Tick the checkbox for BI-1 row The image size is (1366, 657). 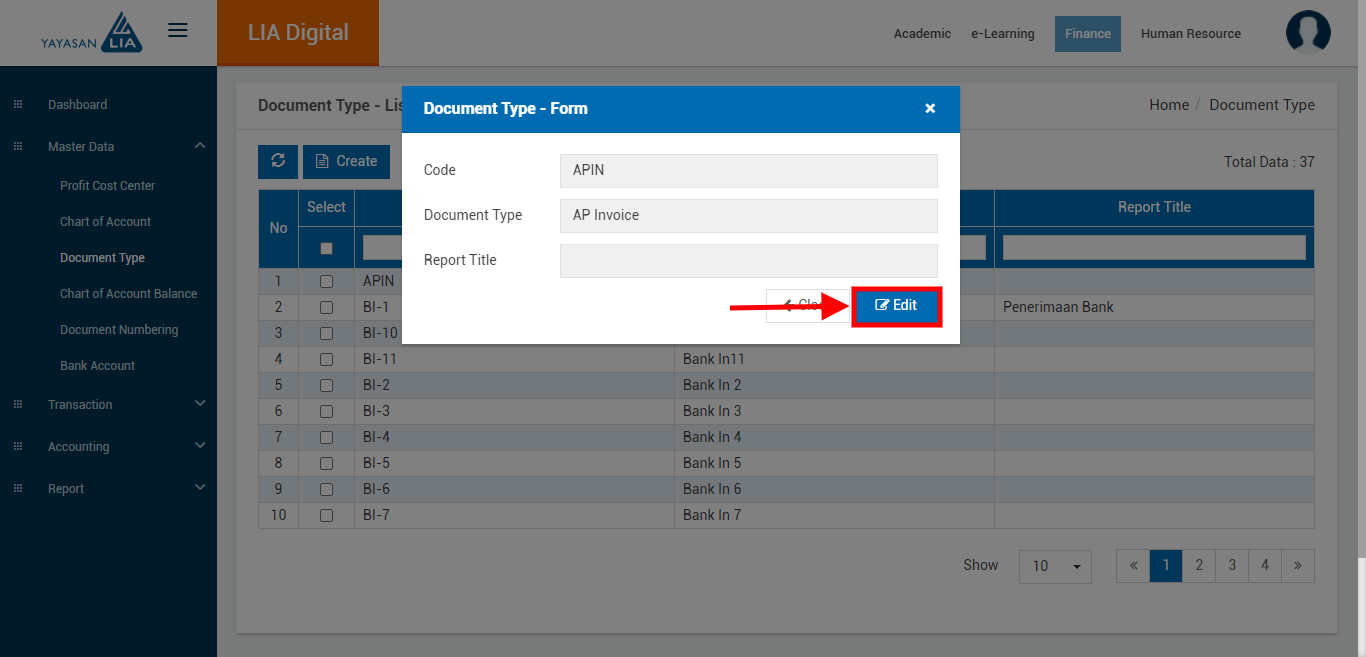[x=326, y=307]
